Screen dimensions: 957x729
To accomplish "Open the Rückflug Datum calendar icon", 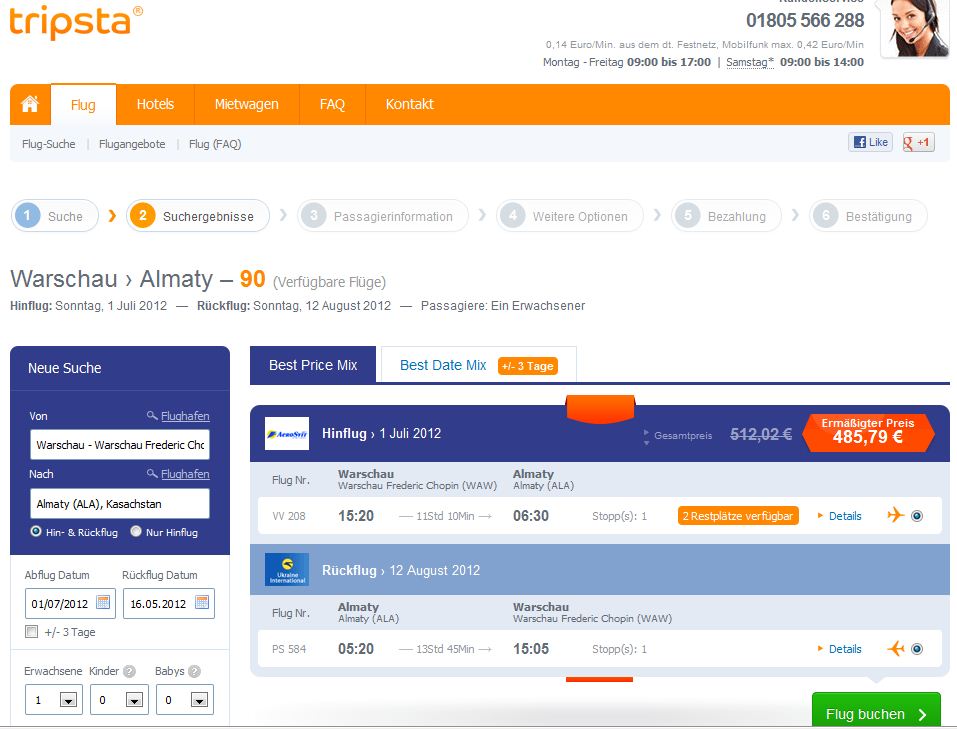I will [x=201, y=603].
